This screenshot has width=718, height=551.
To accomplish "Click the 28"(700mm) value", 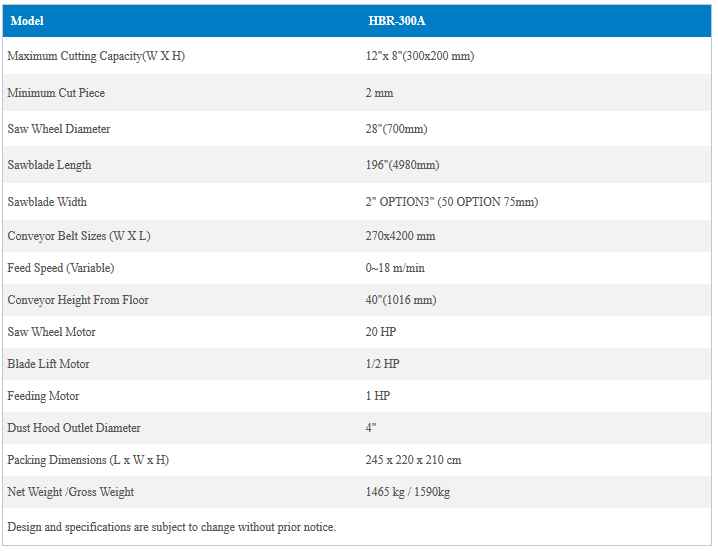I will (x=398, y=129).
